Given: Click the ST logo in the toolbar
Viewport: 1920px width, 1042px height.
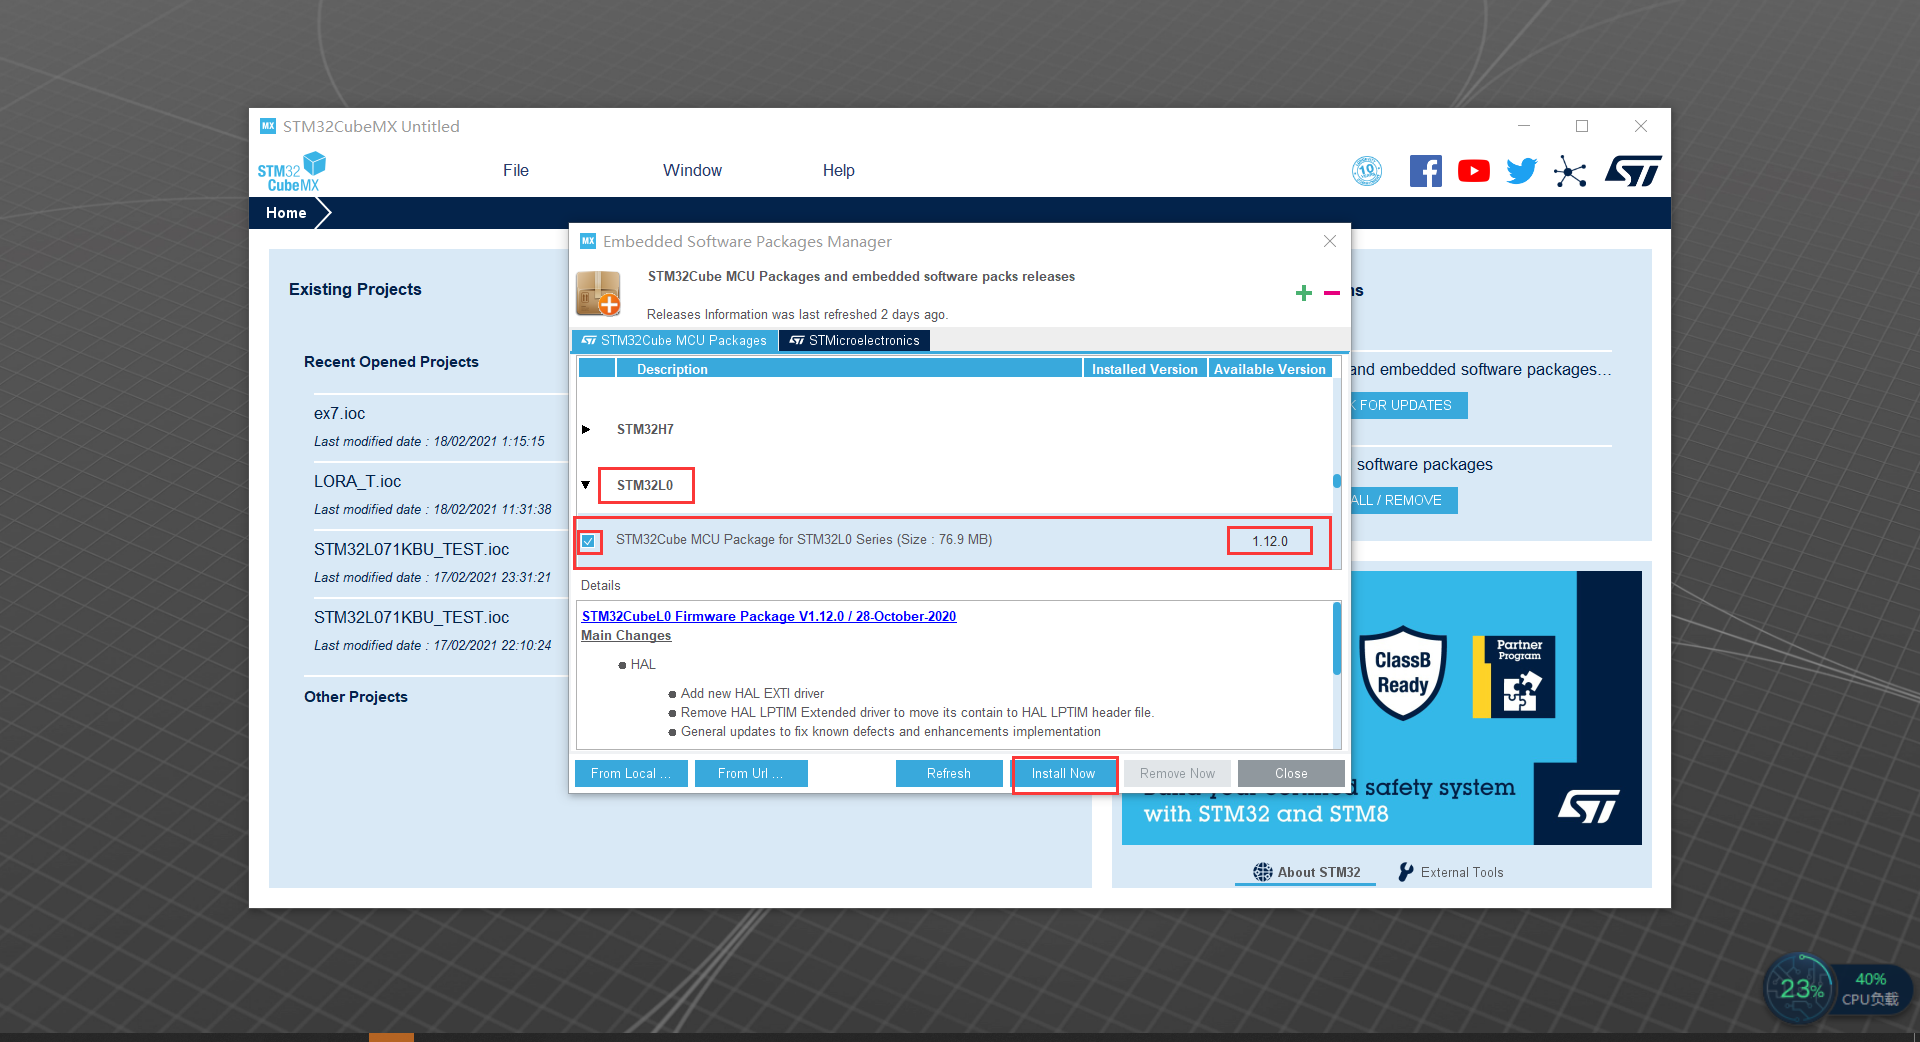Looking at the screenshot, I should click(x=1633, y=171).
